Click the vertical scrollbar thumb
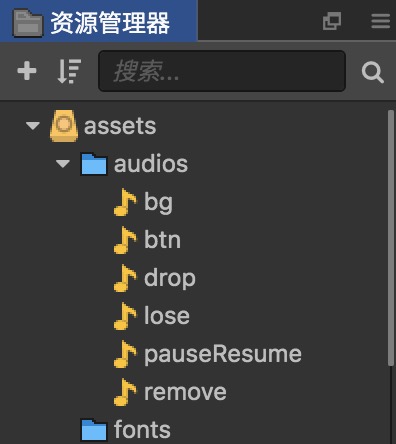The height and width of the screenshot is (444, 396). point(391,238)
